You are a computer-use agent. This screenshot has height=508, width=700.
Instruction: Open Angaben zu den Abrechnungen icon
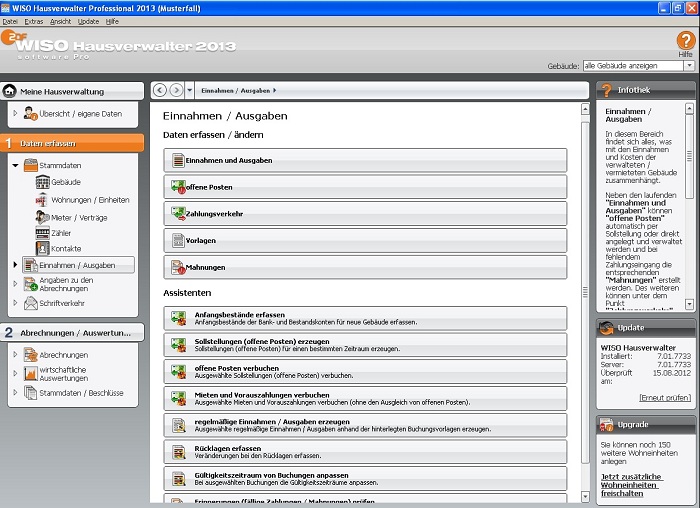click(x=30, y=284)
